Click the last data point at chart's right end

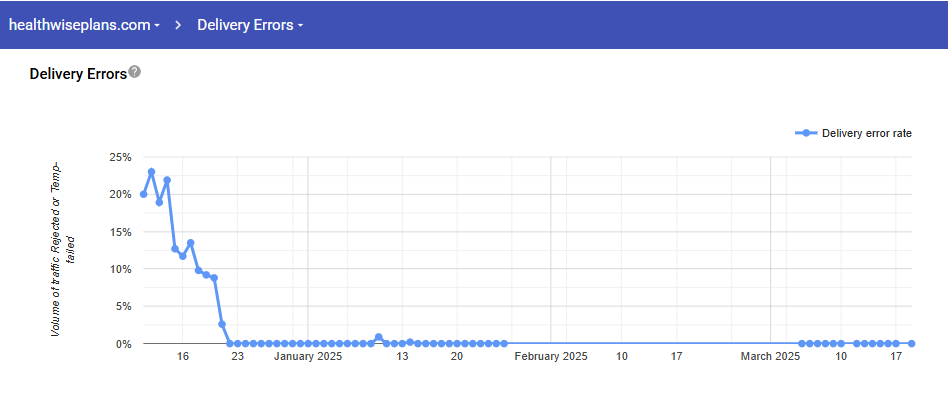(912, 343)
